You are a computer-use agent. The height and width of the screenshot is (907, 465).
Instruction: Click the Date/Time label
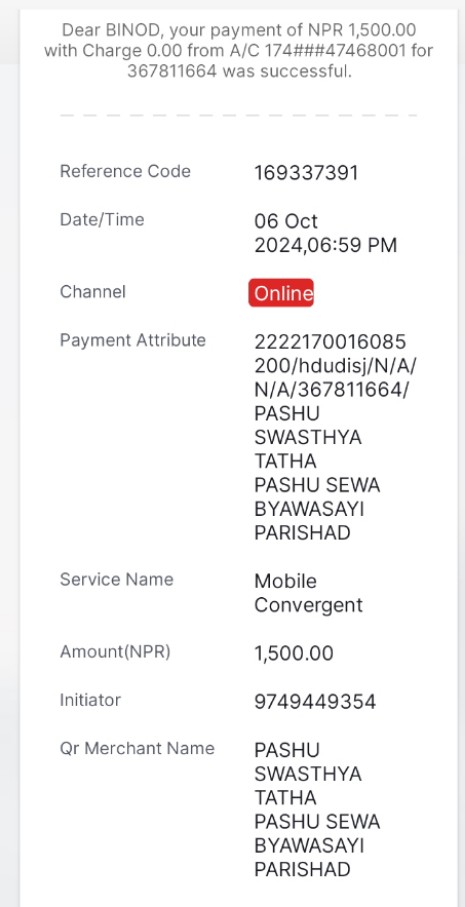click(102, 220)
